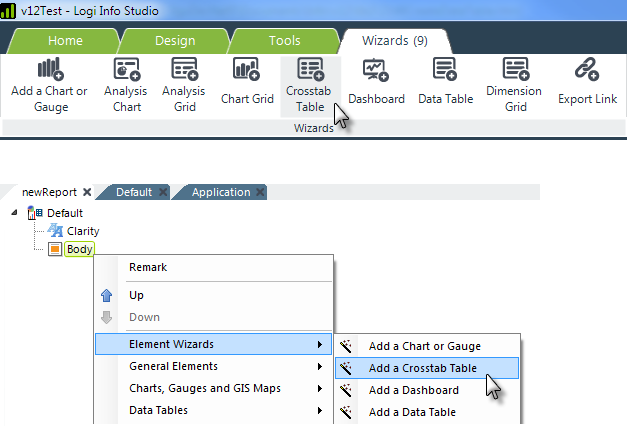Click wand icon beside Add a Data Table
This screenshot has width=627, height=442.
coord(346,412)
